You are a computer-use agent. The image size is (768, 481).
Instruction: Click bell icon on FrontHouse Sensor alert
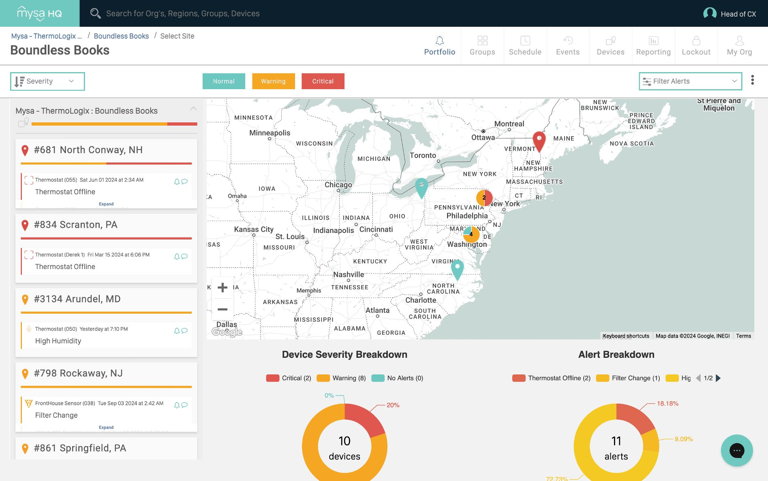tap(177, 406)
